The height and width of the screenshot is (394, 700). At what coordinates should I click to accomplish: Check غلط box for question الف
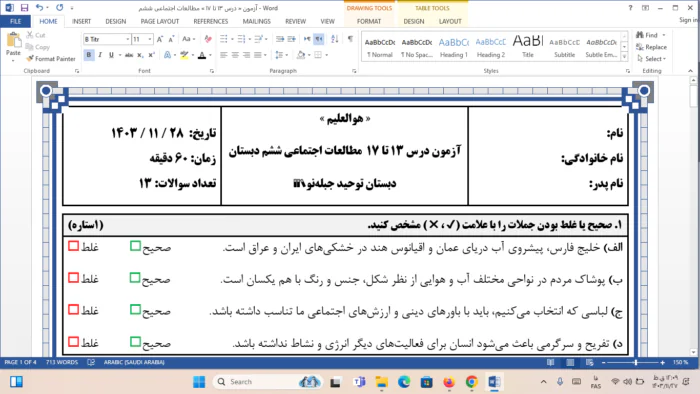74,246
